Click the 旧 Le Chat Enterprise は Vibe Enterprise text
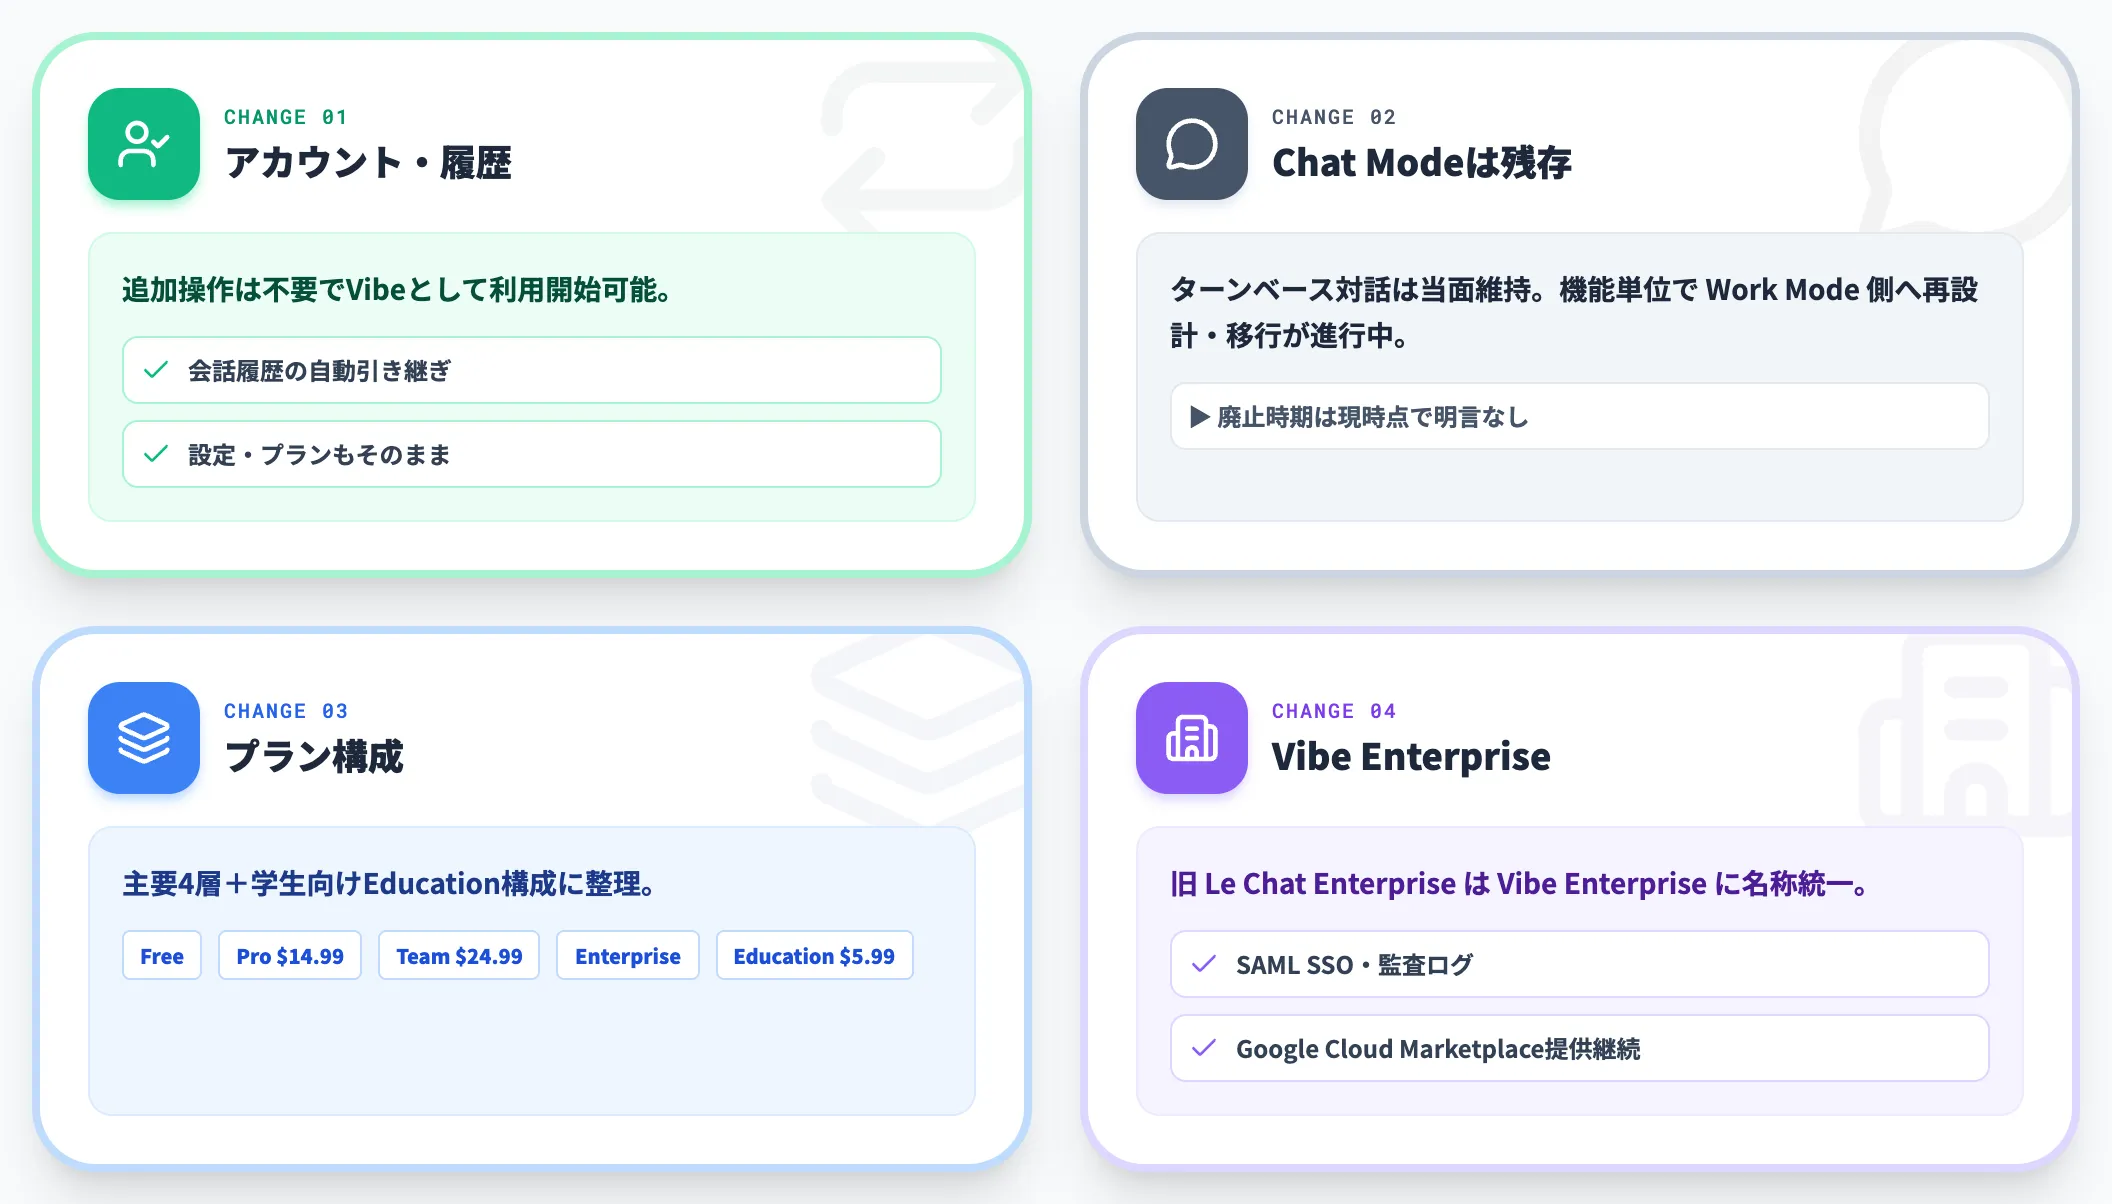The width and height of the screenshot is (2112, 1204). point(1520,884)
